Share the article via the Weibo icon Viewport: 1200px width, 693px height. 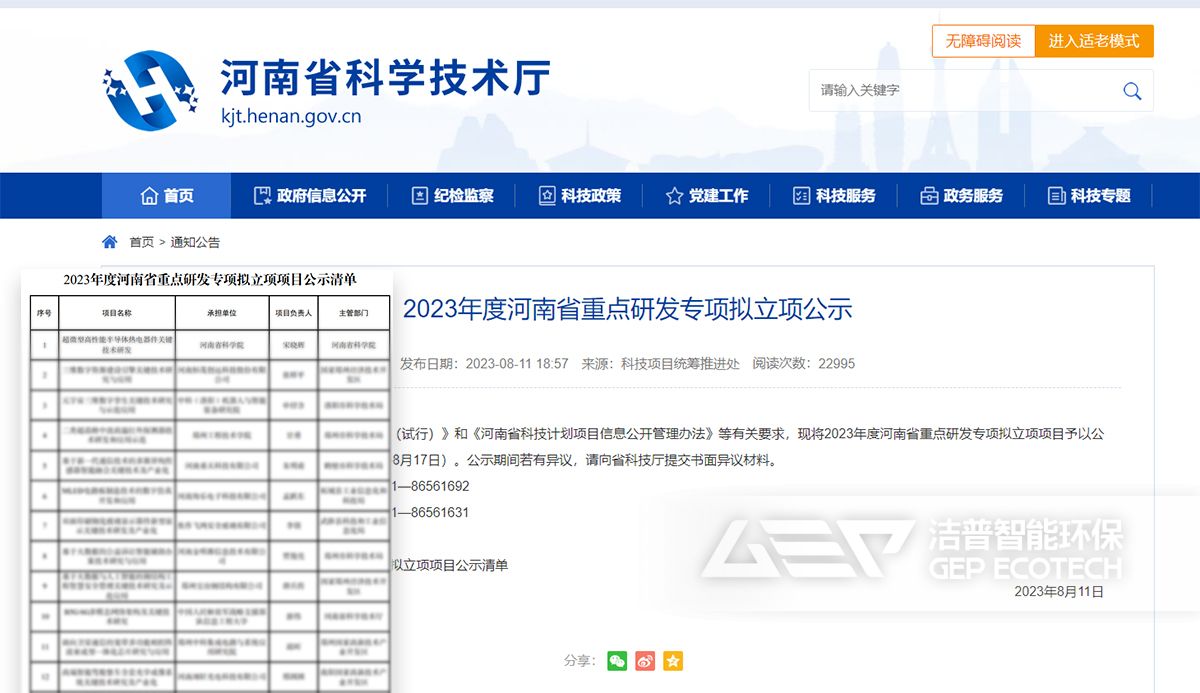[645, 661]
